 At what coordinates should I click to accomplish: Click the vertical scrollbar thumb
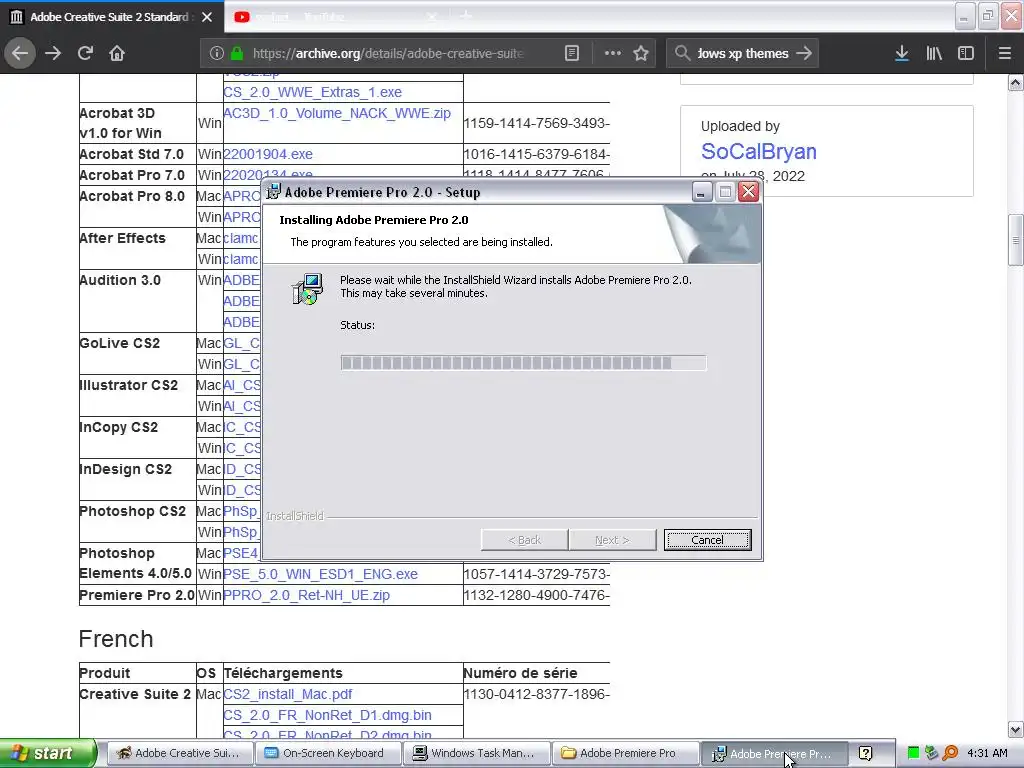[x=1015, y=240]
